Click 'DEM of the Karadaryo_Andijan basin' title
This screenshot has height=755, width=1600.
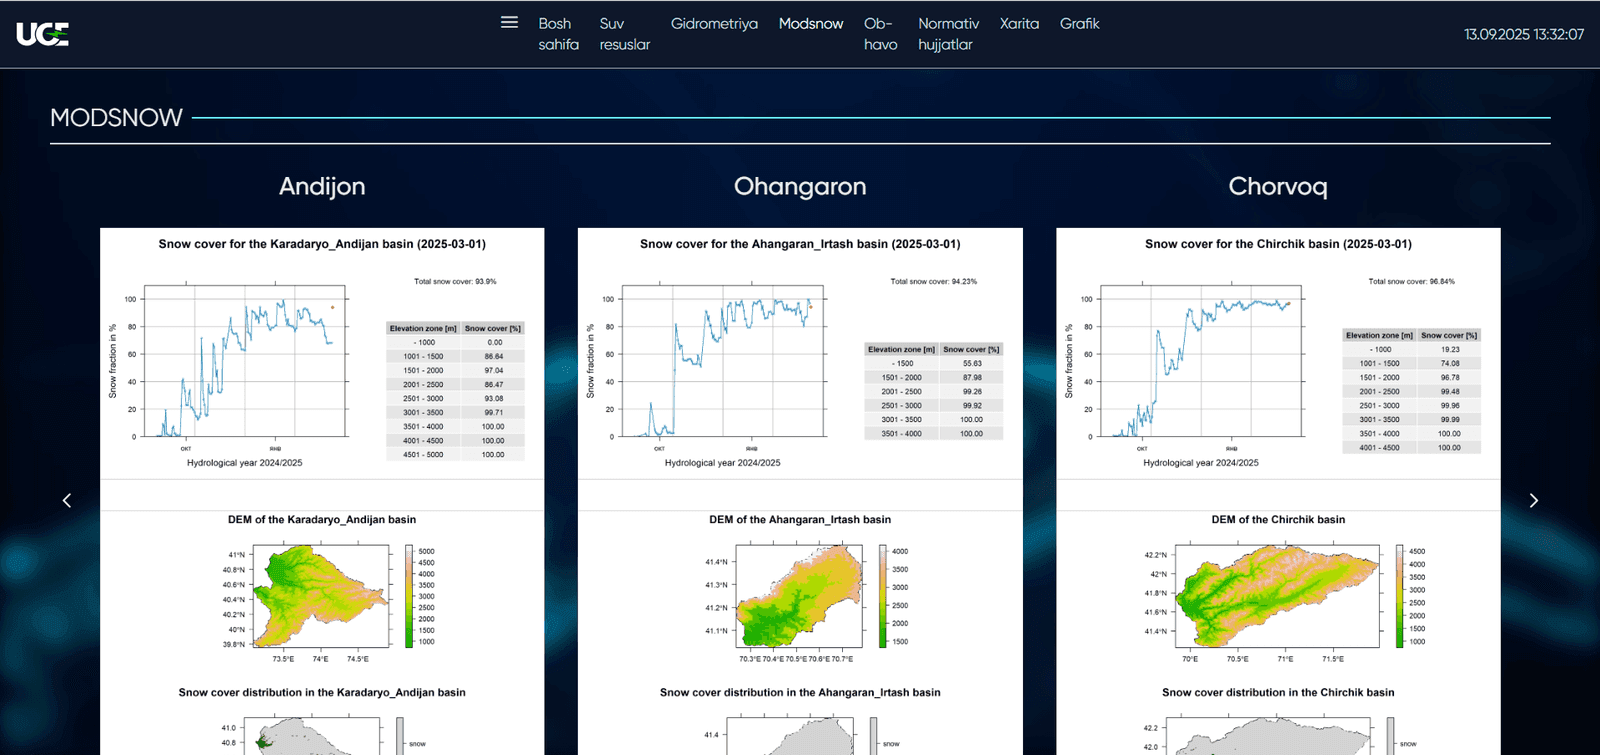click(322, 520)
